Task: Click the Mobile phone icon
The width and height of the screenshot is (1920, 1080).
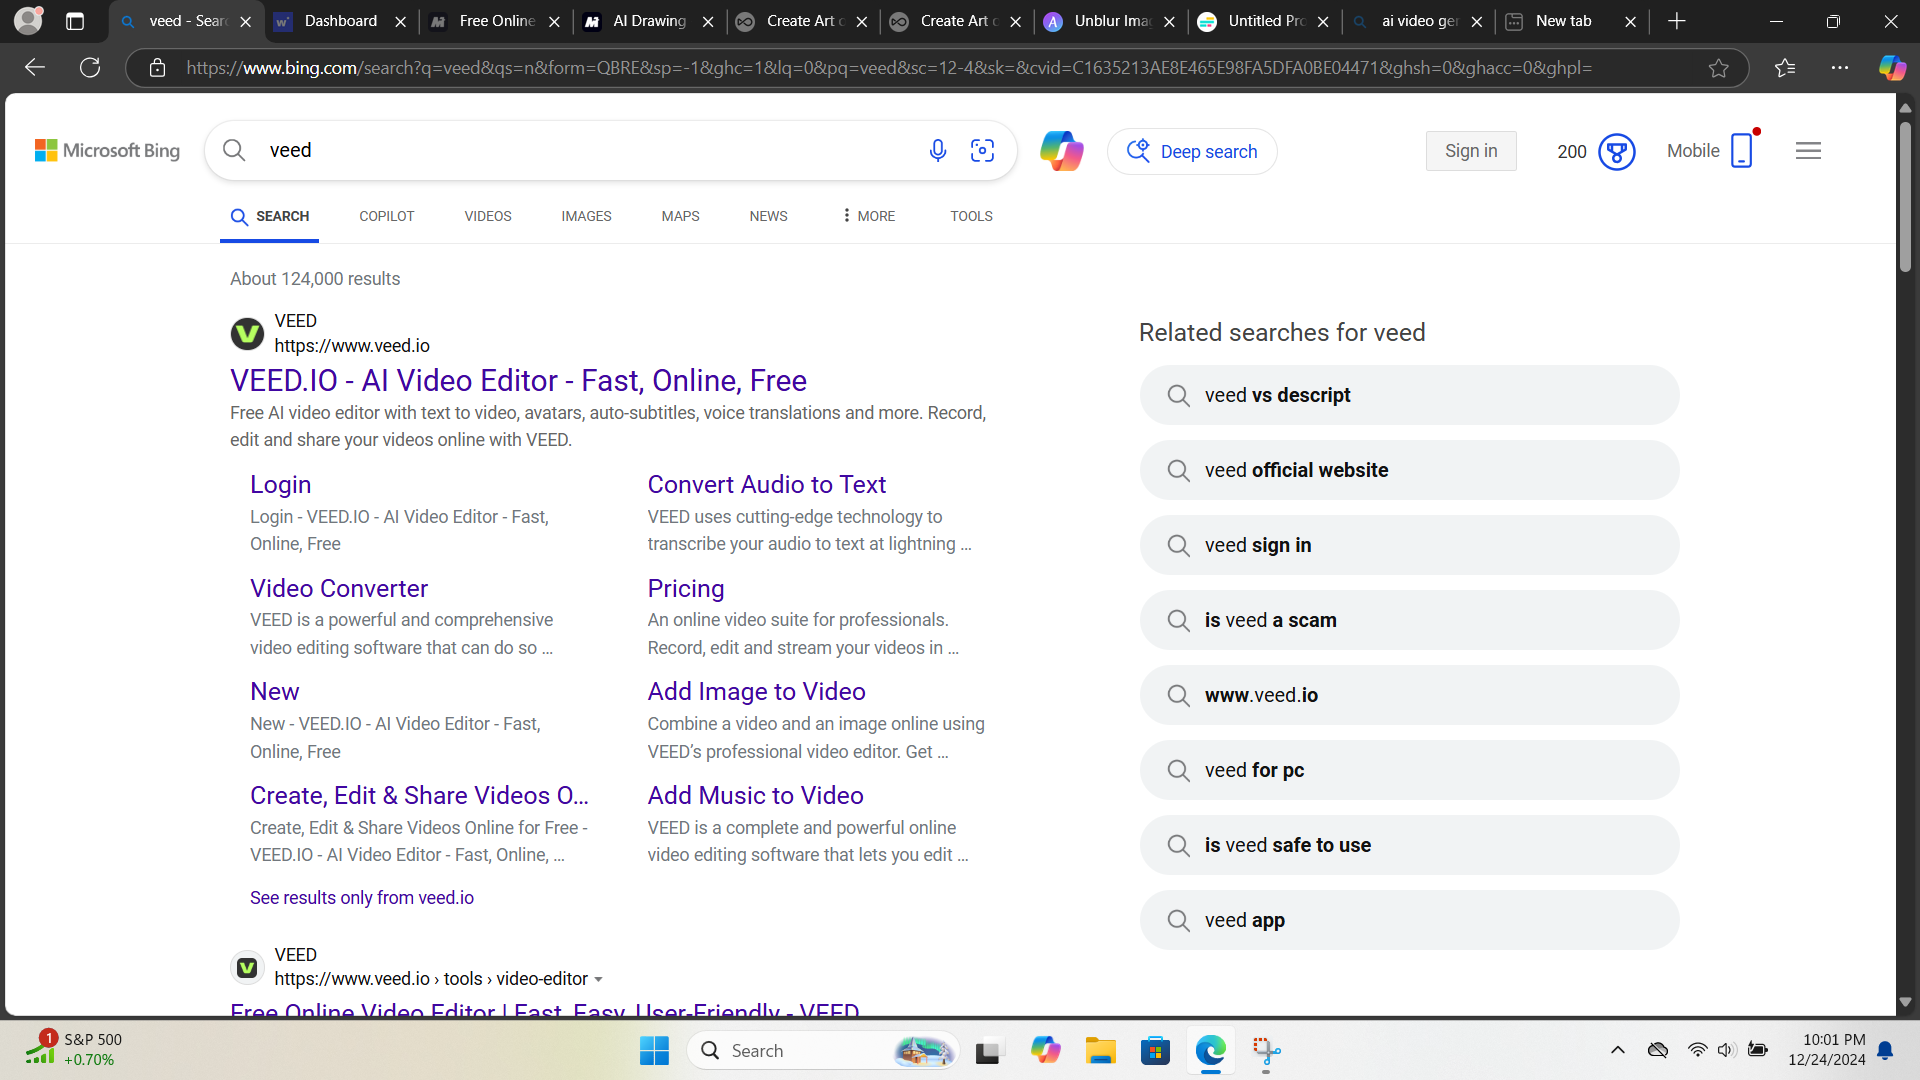Action: pyautogui.click(x=1741, y=151)
